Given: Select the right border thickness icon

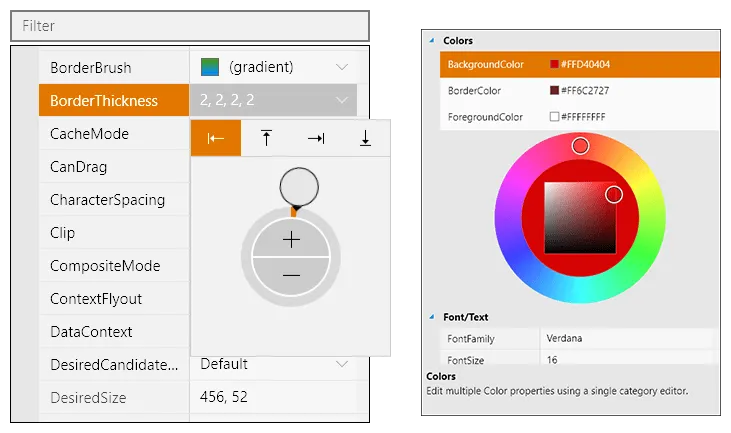Looking at the screenshot, I should [x=316, y=138].
